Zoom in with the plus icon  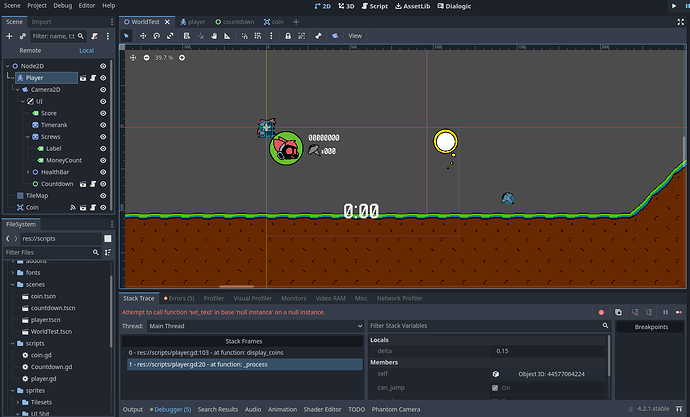click(182, 58)
